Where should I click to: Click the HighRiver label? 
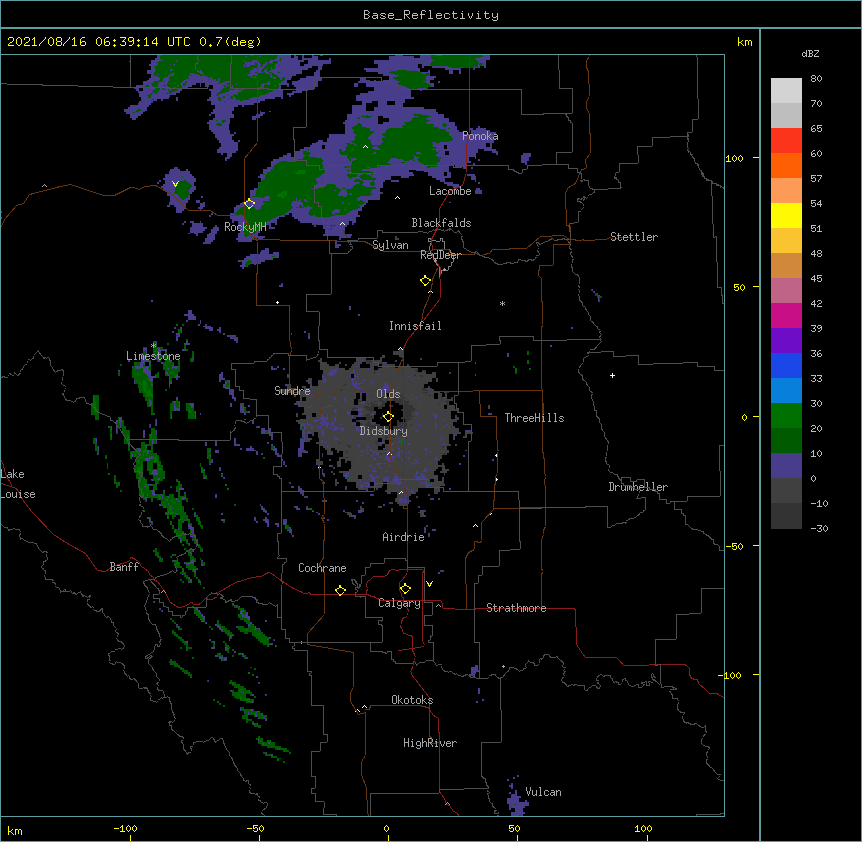coord(430,743)
